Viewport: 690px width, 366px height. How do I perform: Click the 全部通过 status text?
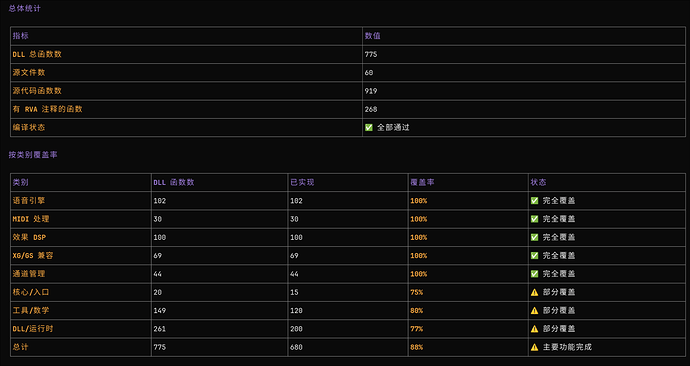point(393,128)
